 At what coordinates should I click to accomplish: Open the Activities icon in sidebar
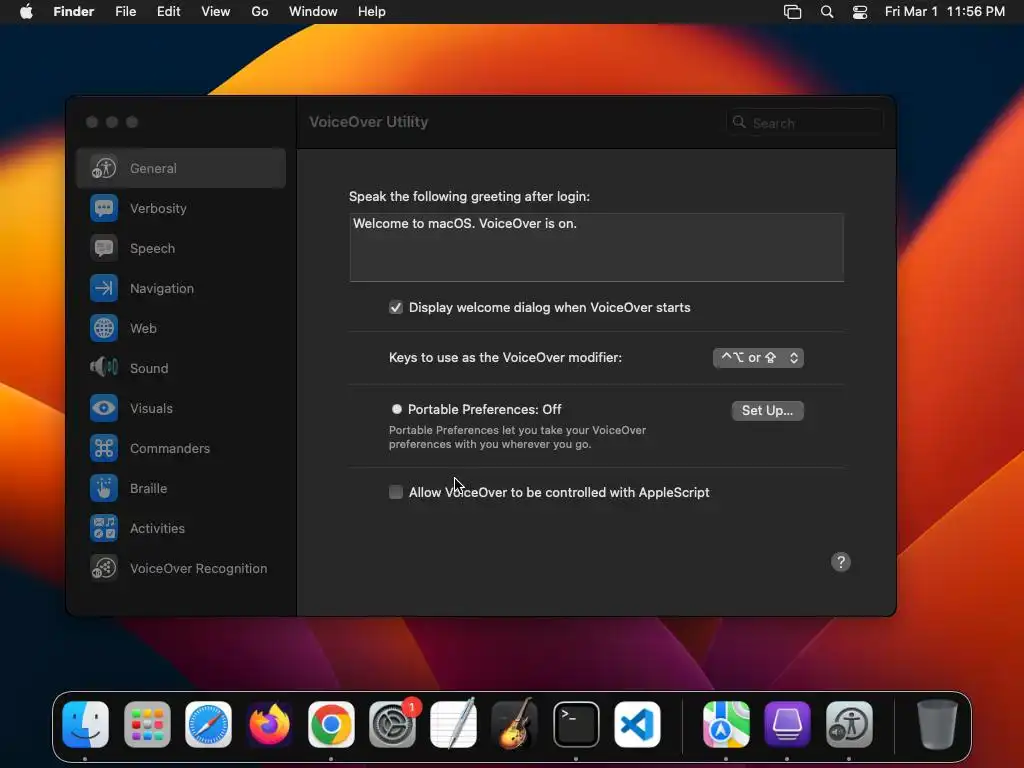[104, 528]
